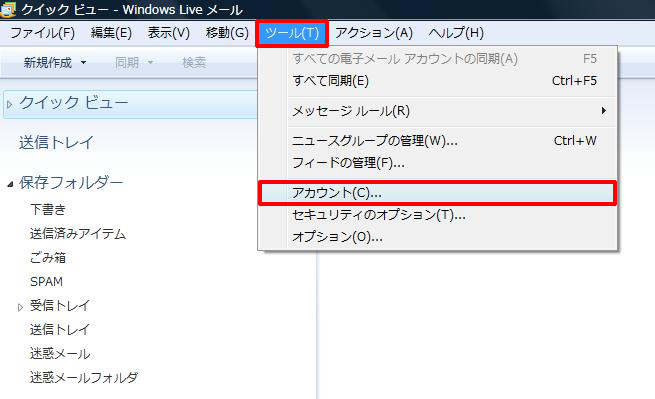Open the 迷惑メールフォルダ folder
The height and width of the screenshot is (399, 655).
(84, 378)
